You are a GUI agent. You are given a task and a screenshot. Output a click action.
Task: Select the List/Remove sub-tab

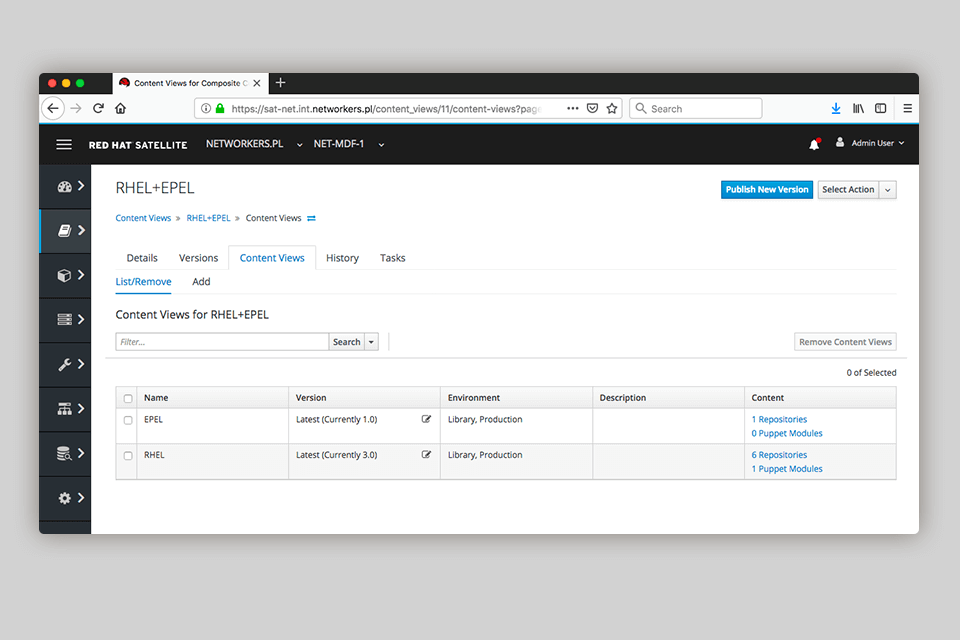click(x=143, y=282)
